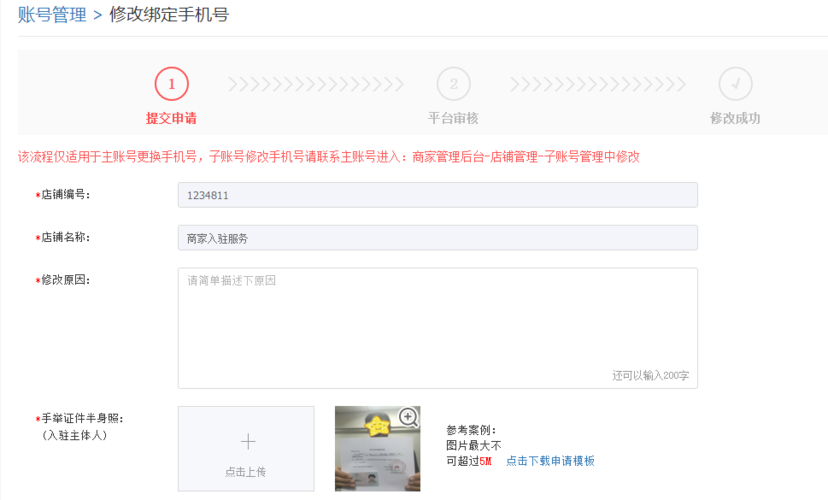
Task: Open the 账号管理 breadcrumb link
Action: 52,14
